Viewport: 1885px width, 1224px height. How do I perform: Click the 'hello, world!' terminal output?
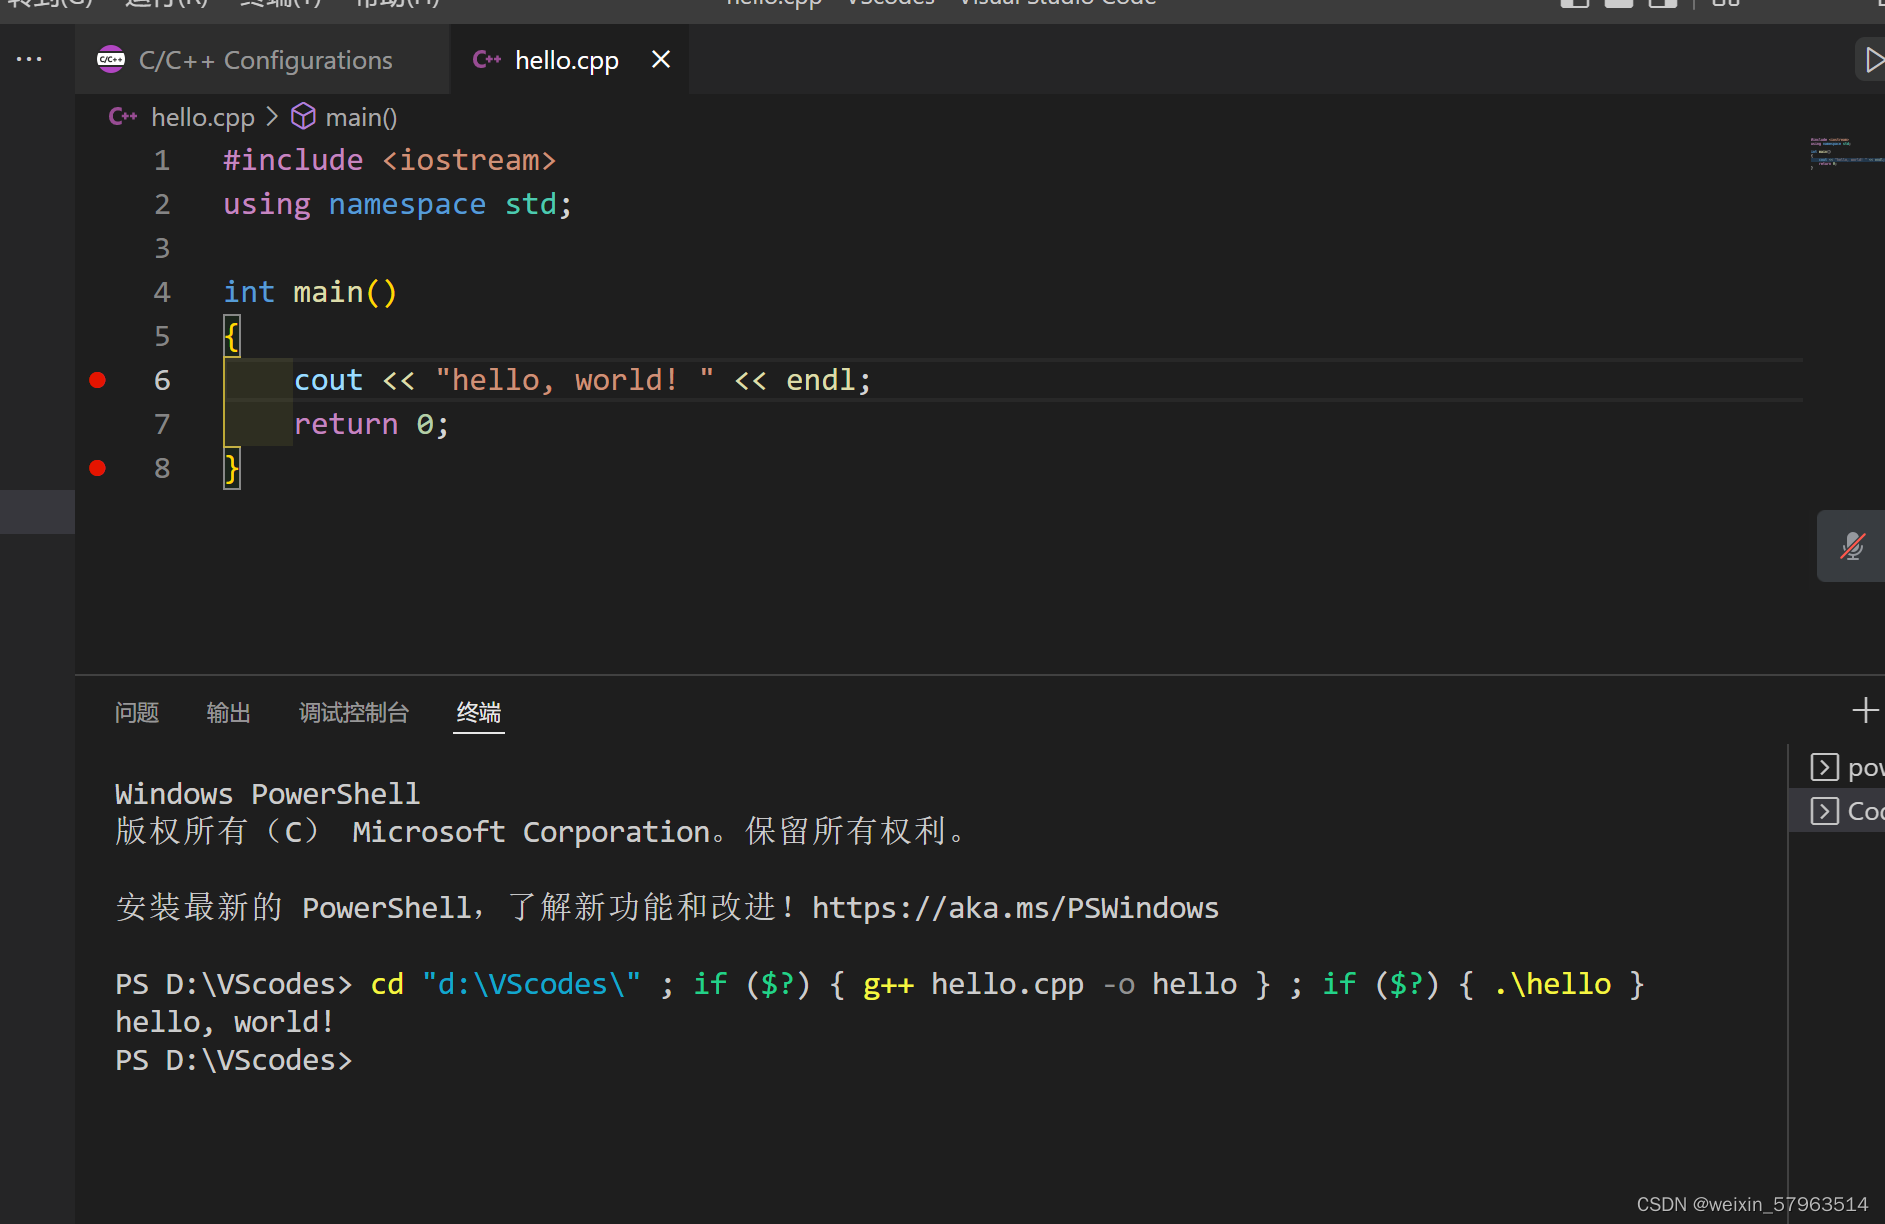tap(225, 1022)
